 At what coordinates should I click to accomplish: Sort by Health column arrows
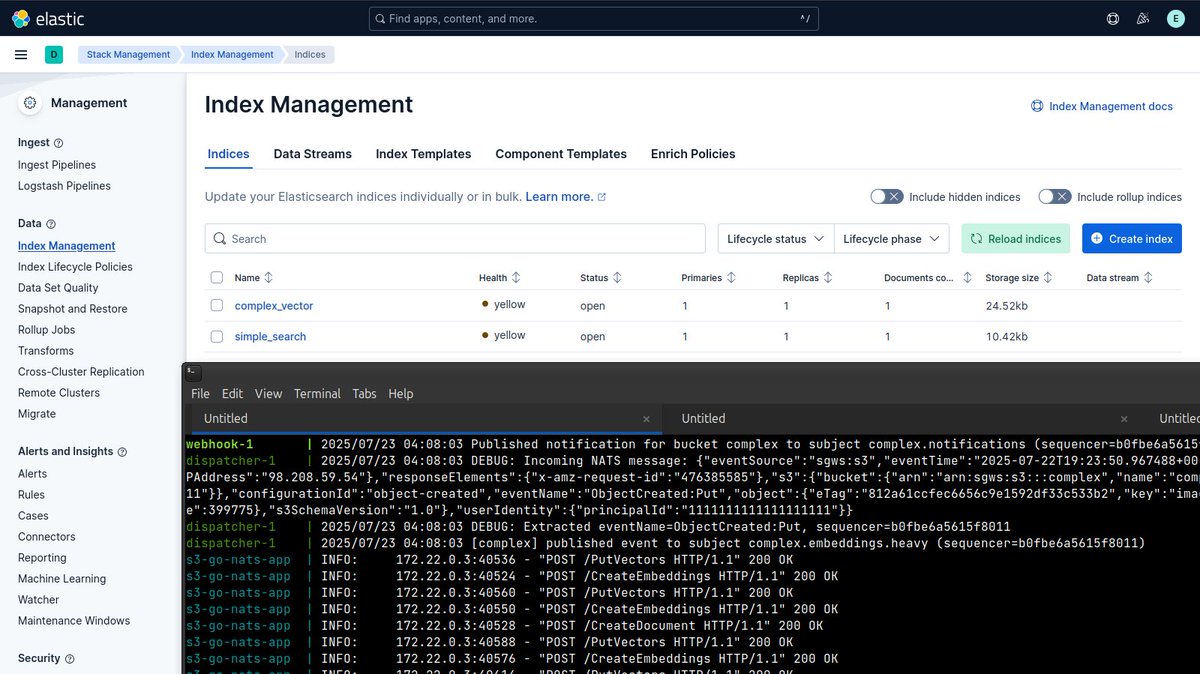514,277
